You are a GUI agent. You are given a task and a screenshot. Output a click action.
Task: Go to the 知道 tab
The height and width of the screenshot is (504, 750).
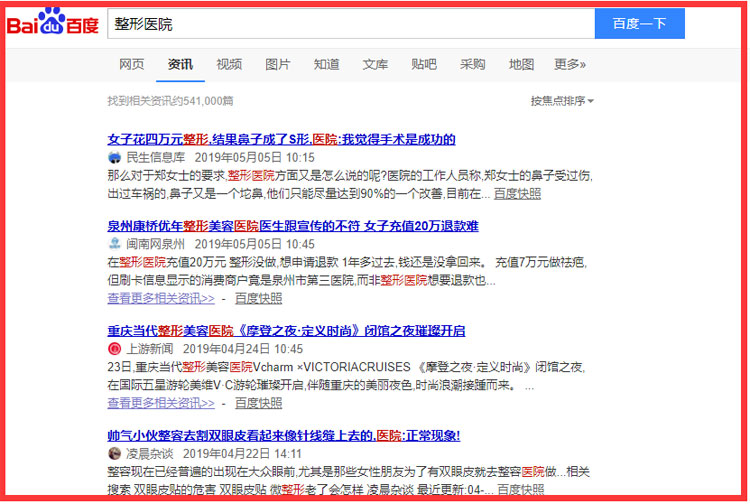pos(327,64)
